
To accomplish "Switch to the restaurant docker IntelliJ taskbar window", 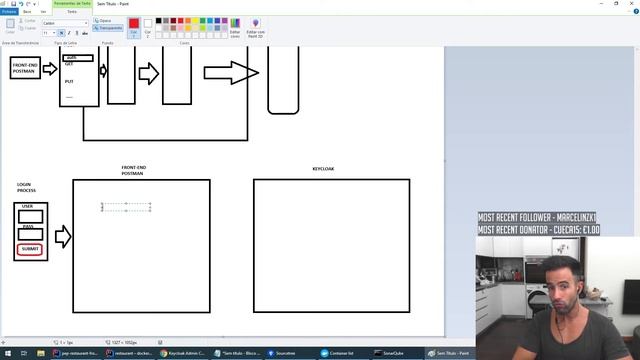I will pyautogui.click(x=129, y=353).
